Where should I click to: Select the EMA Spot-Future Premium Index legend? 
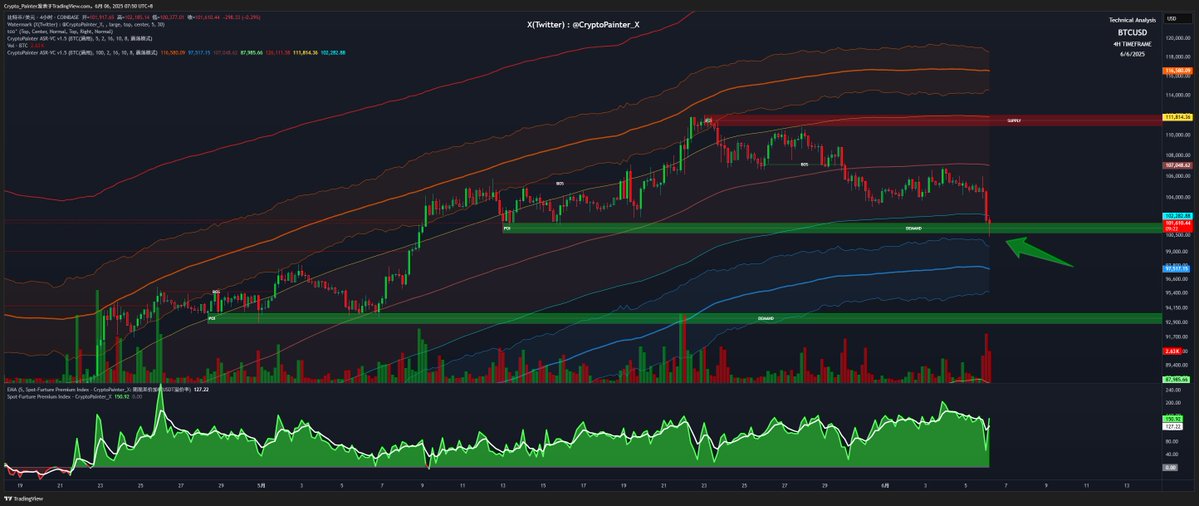click(107, 389)
